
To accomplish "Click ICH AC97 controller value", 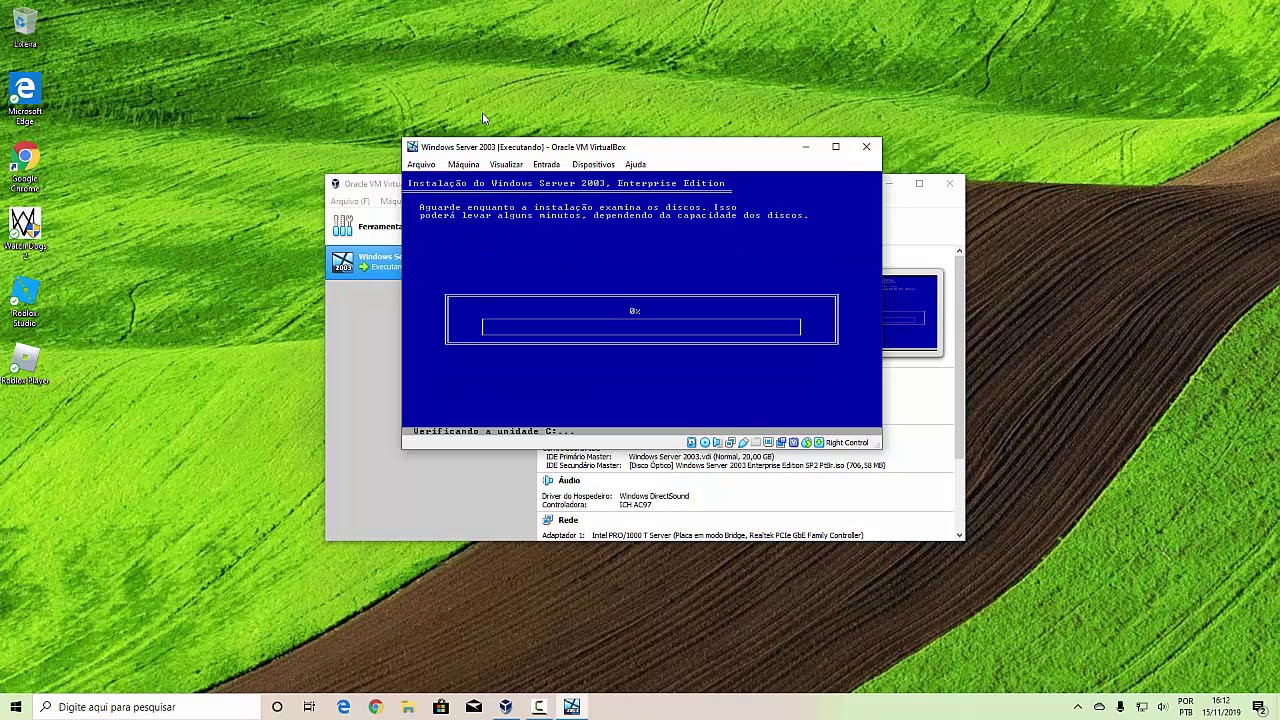I will tap(635, 505).
